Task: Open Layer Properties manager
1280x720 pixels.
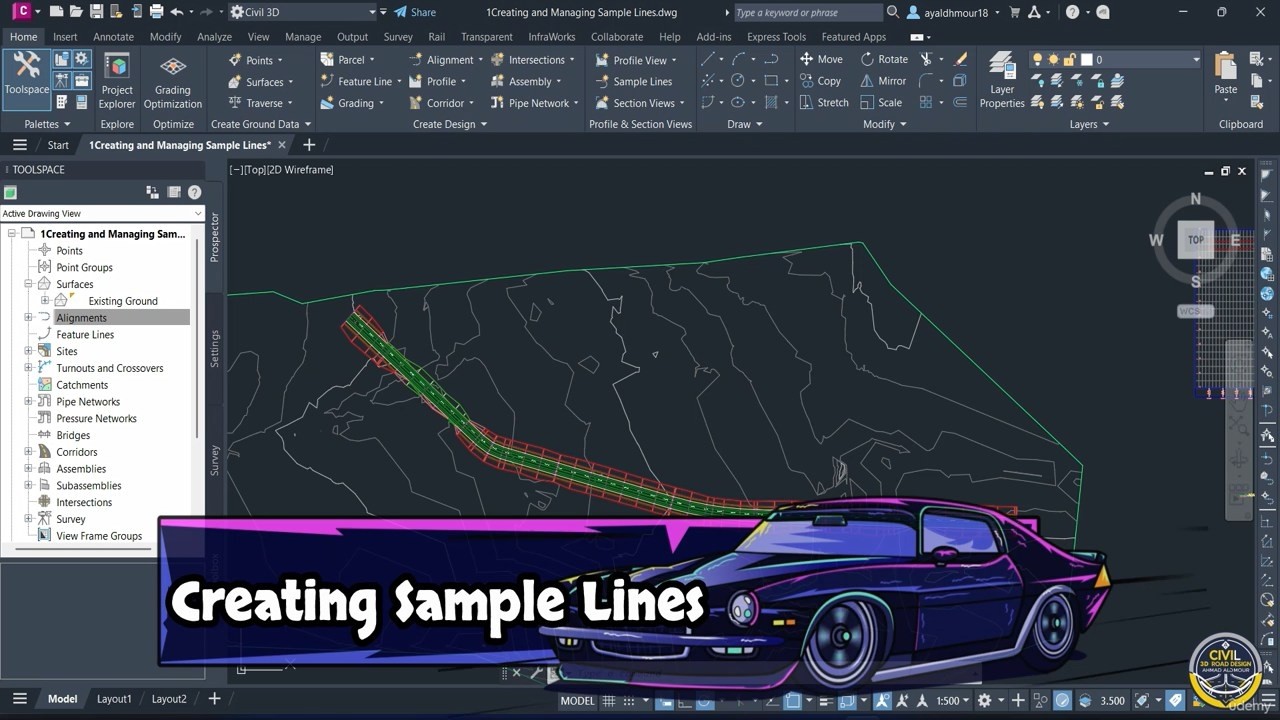Action: click(1002, 80)
